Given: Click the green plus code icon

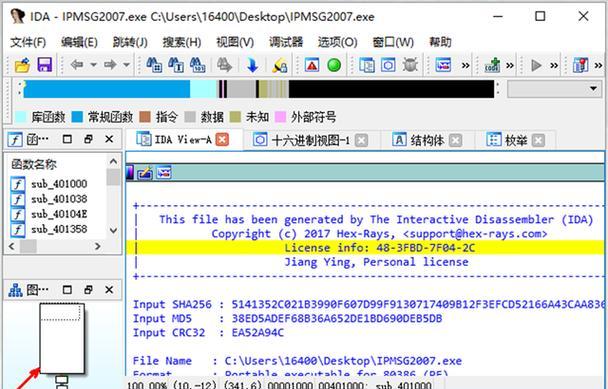Looking at the screenshot, I should 492,65.
